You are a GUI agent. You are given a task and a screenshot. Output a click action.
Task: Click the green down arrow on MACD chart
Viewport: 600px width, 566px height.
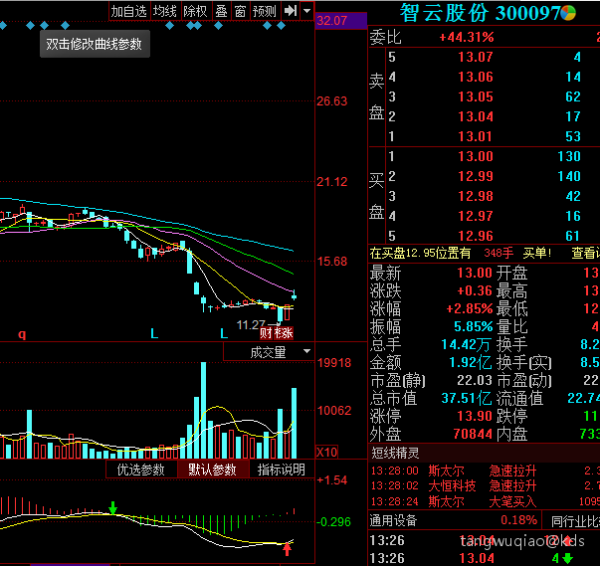click(x=114, y=509)
